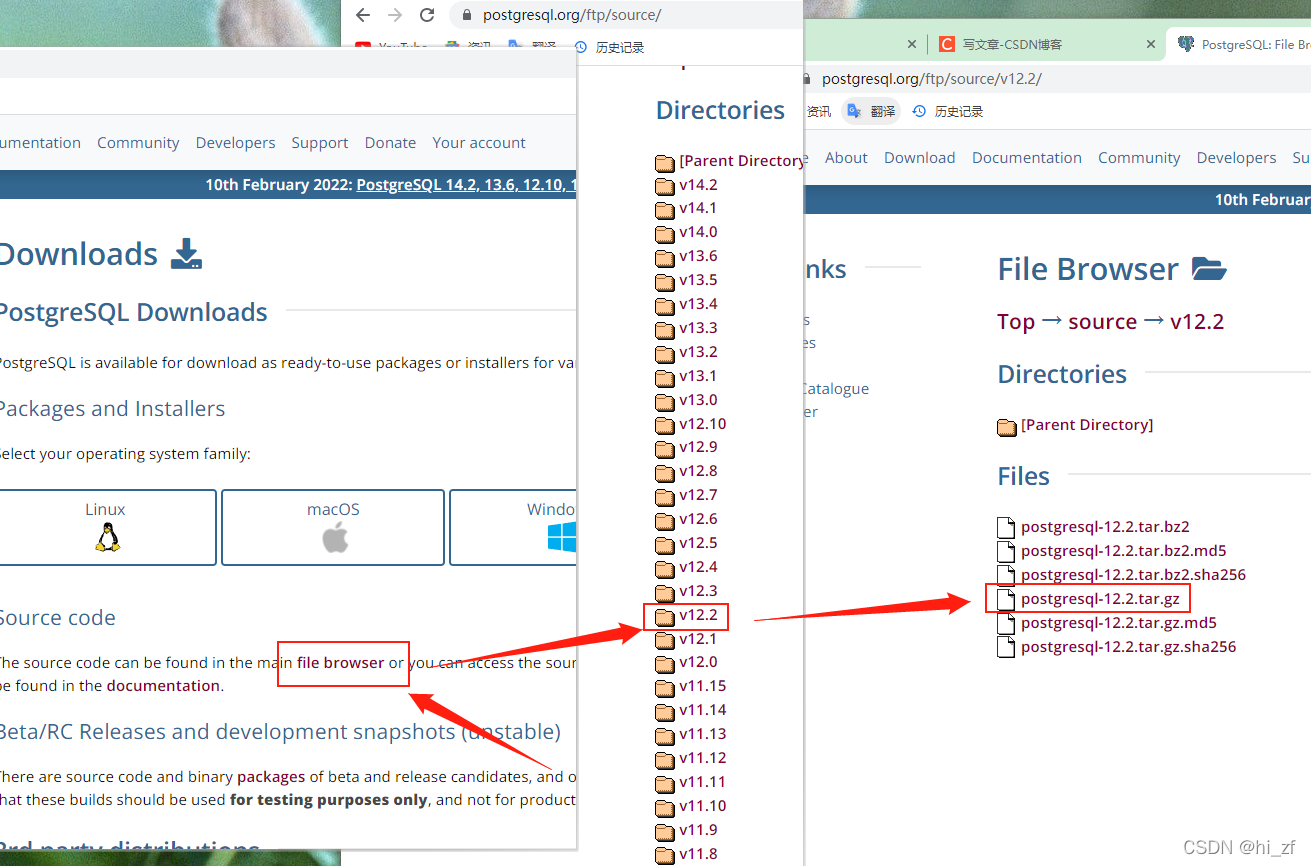
Task: Open the v13.5 folder icon
Action: (665, 281)
